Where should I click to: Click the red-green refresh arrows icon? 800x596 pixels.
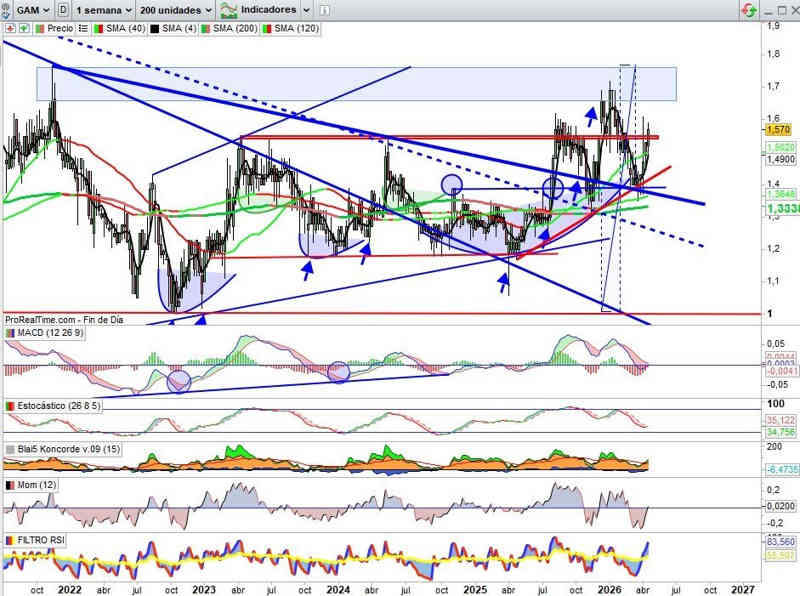click(x=747, y=9)
